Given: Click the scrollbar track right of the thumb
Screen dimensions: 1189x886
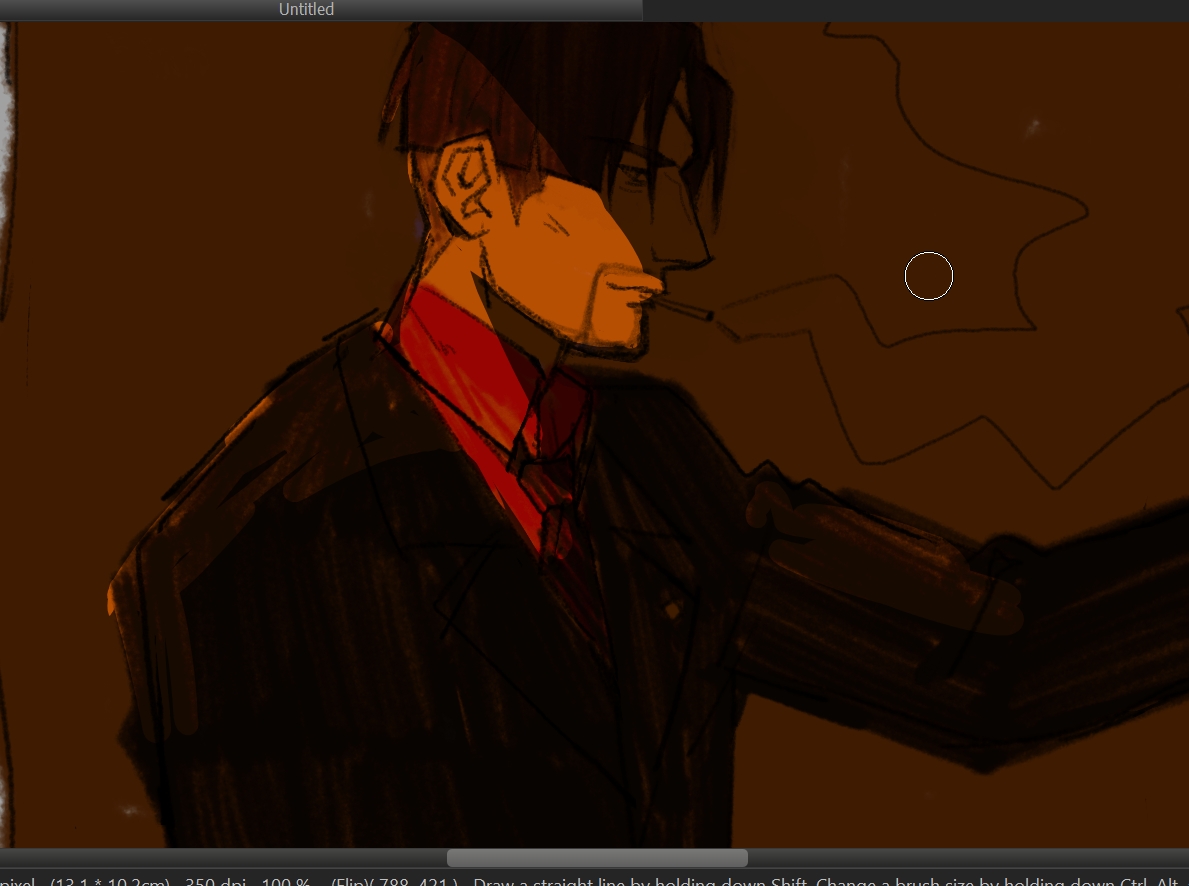Looking at the screenshot, I should click(960, 858).
